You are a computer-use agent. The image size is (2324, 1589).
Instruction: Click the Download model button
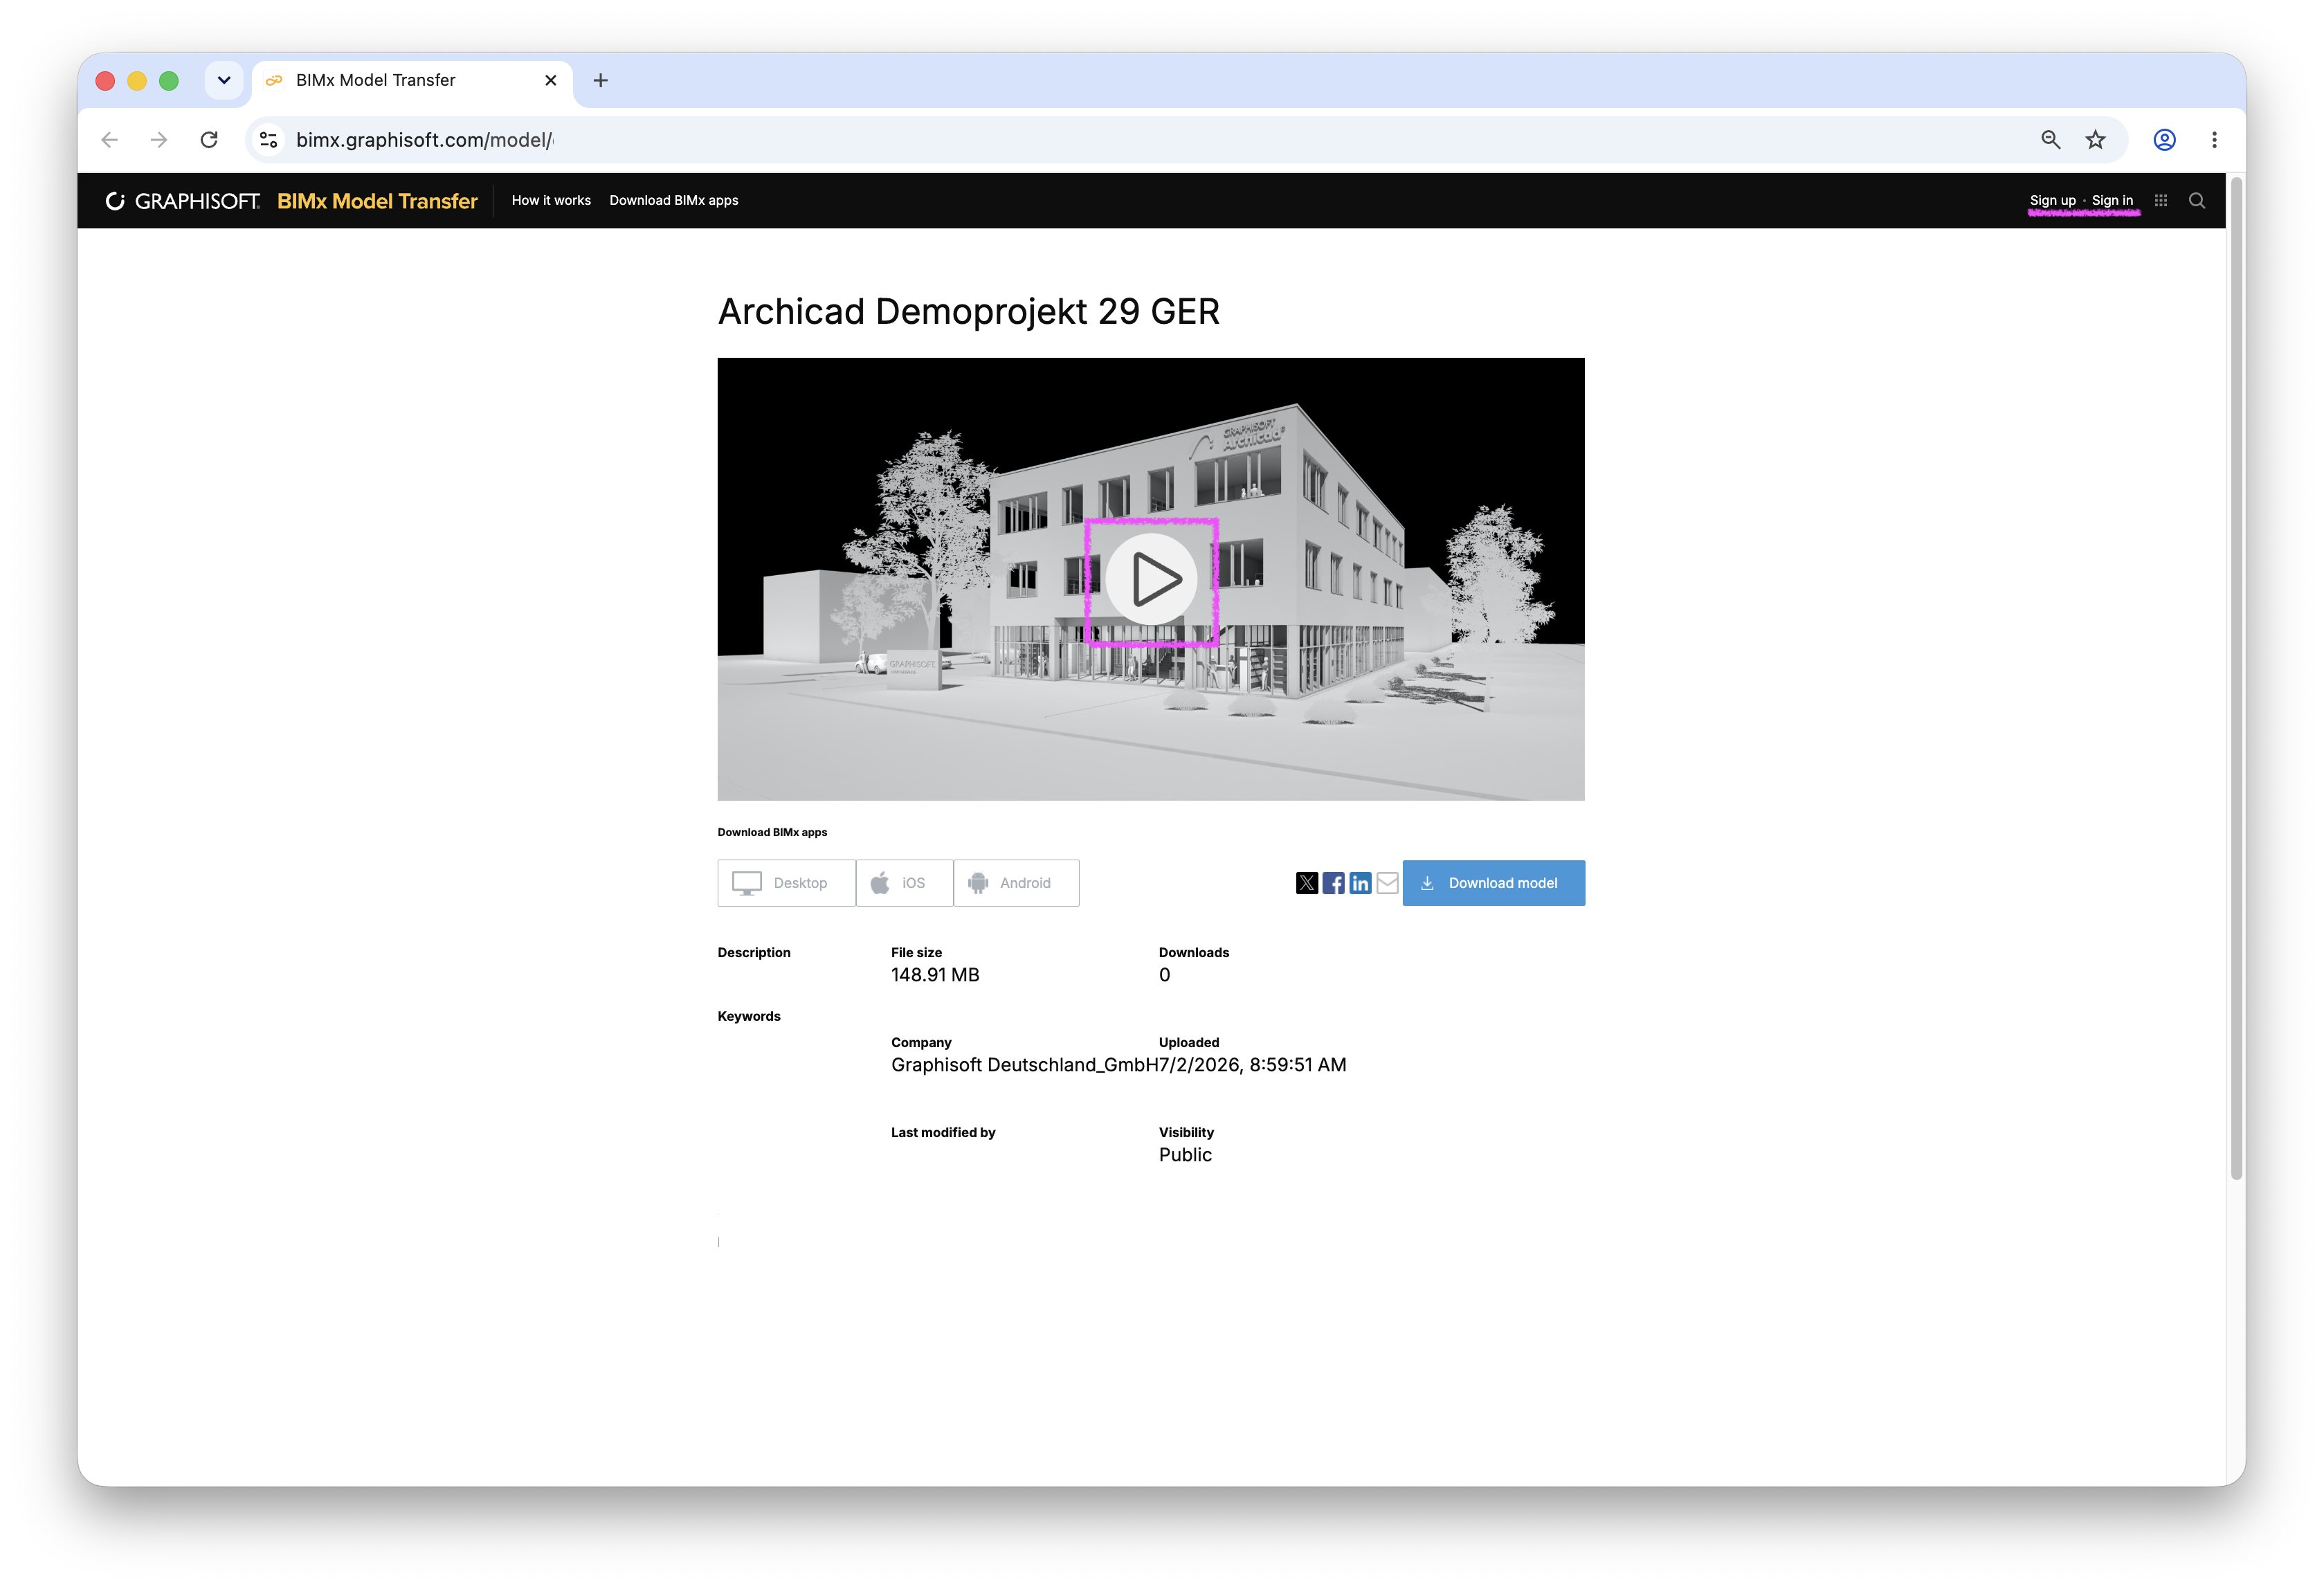point(1493,883)
